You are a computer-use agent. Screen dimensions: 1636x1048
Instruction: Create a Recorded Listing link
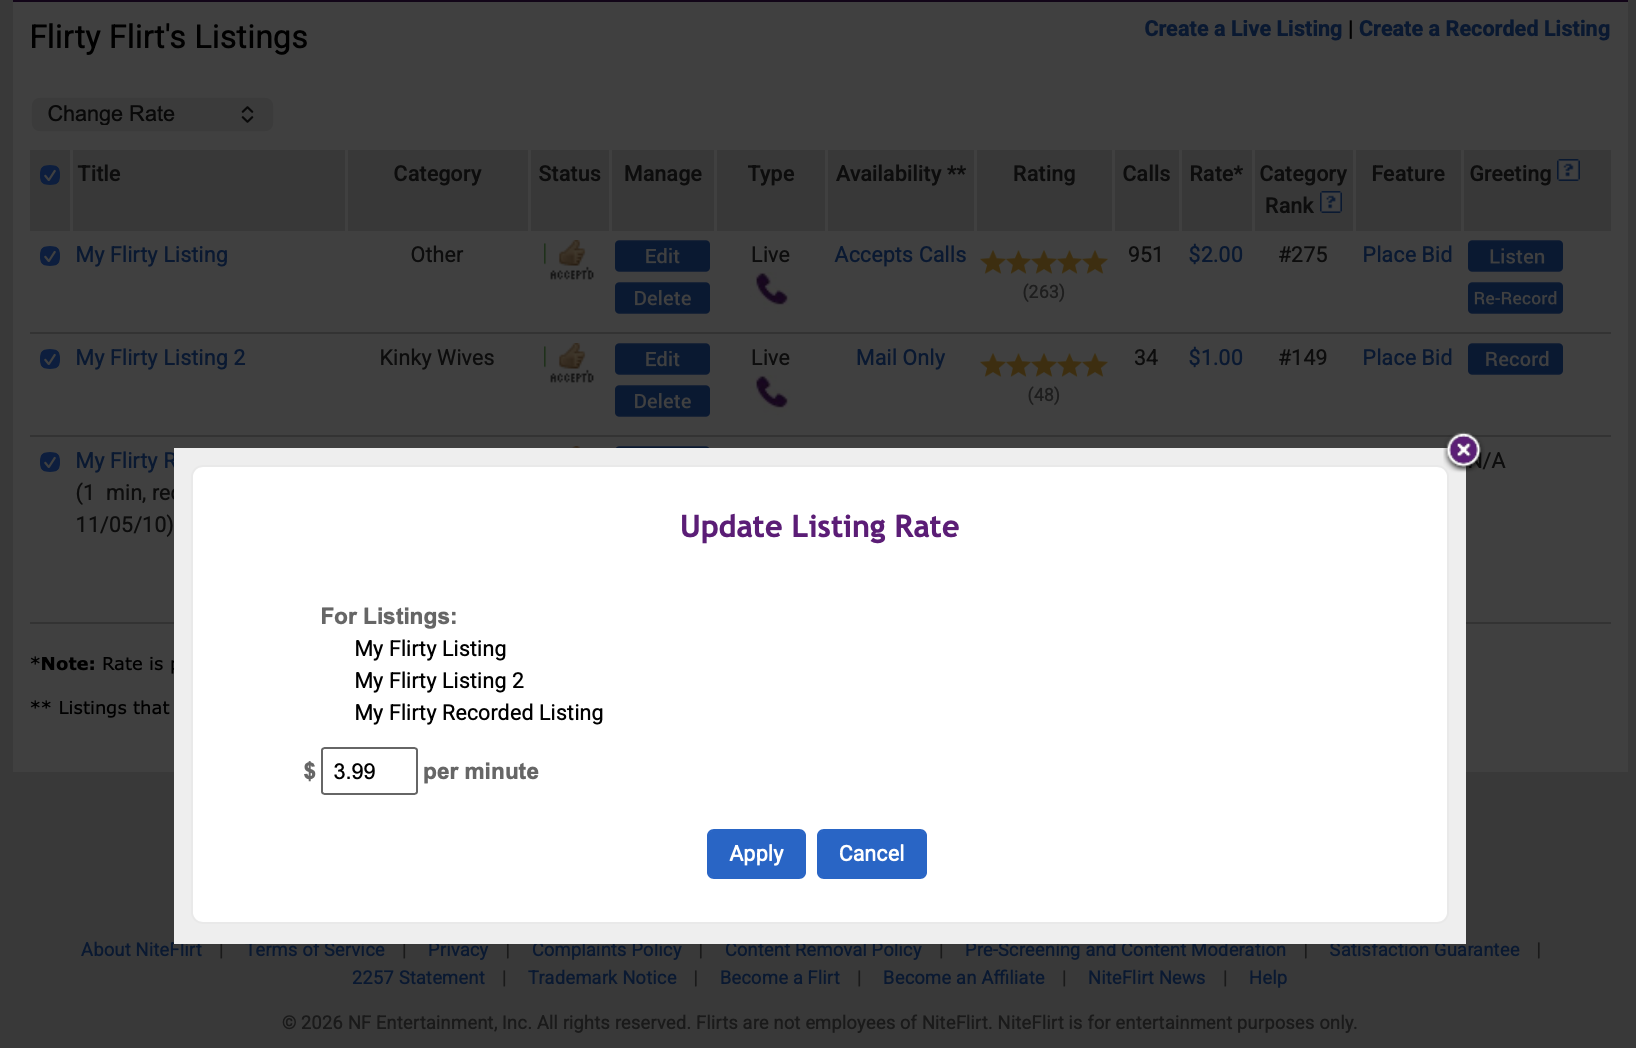(1484, 29)
